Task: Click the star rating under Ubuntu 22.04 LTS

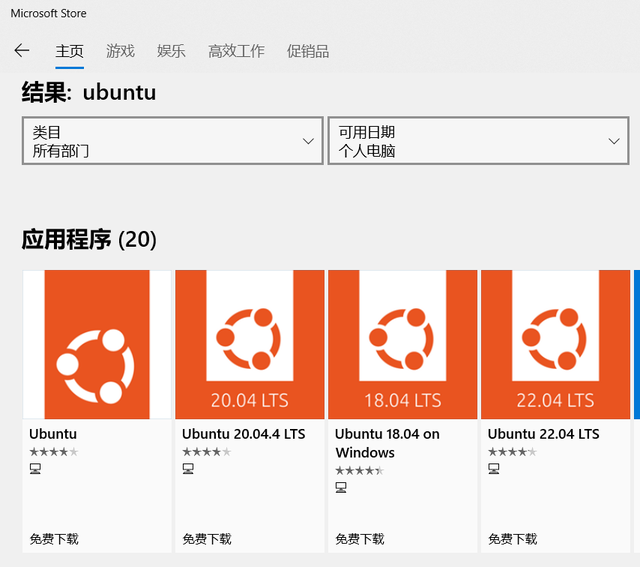Action: point(512,452)
